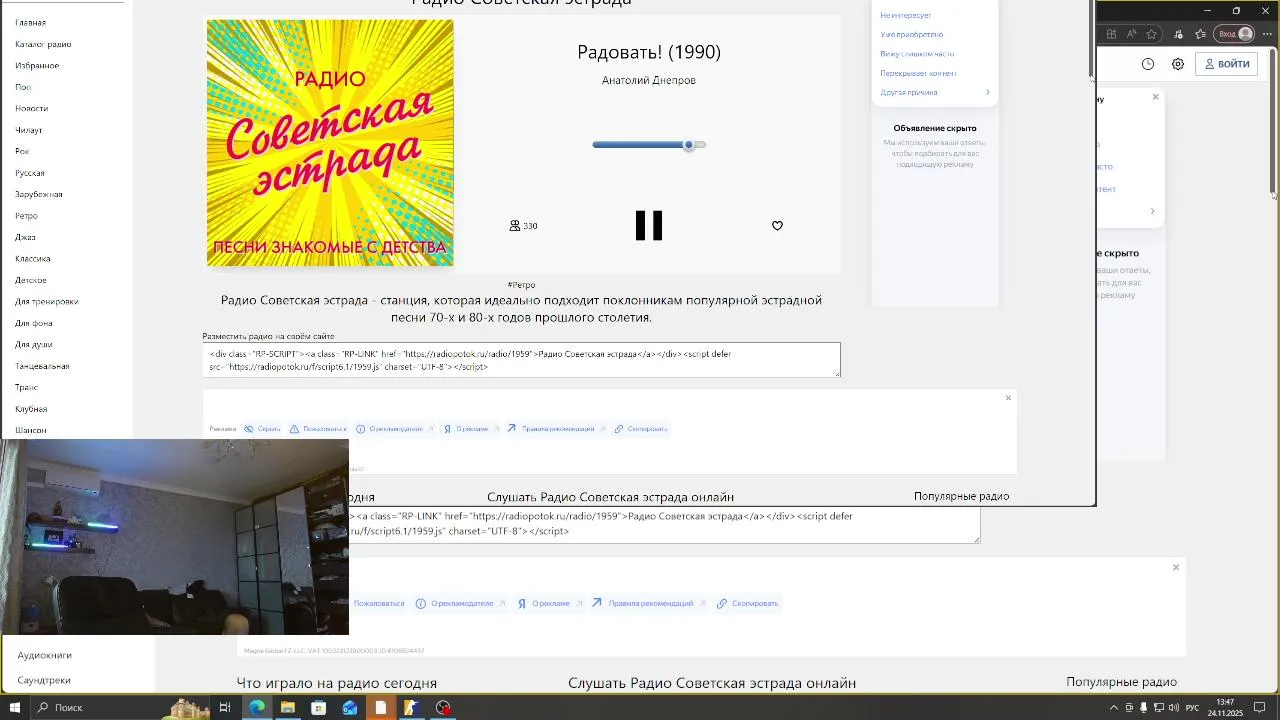This screenshot has width=1280, height=720.
Task: Click Пожаловаться in front window ad bar
Action: click(318, 429)
